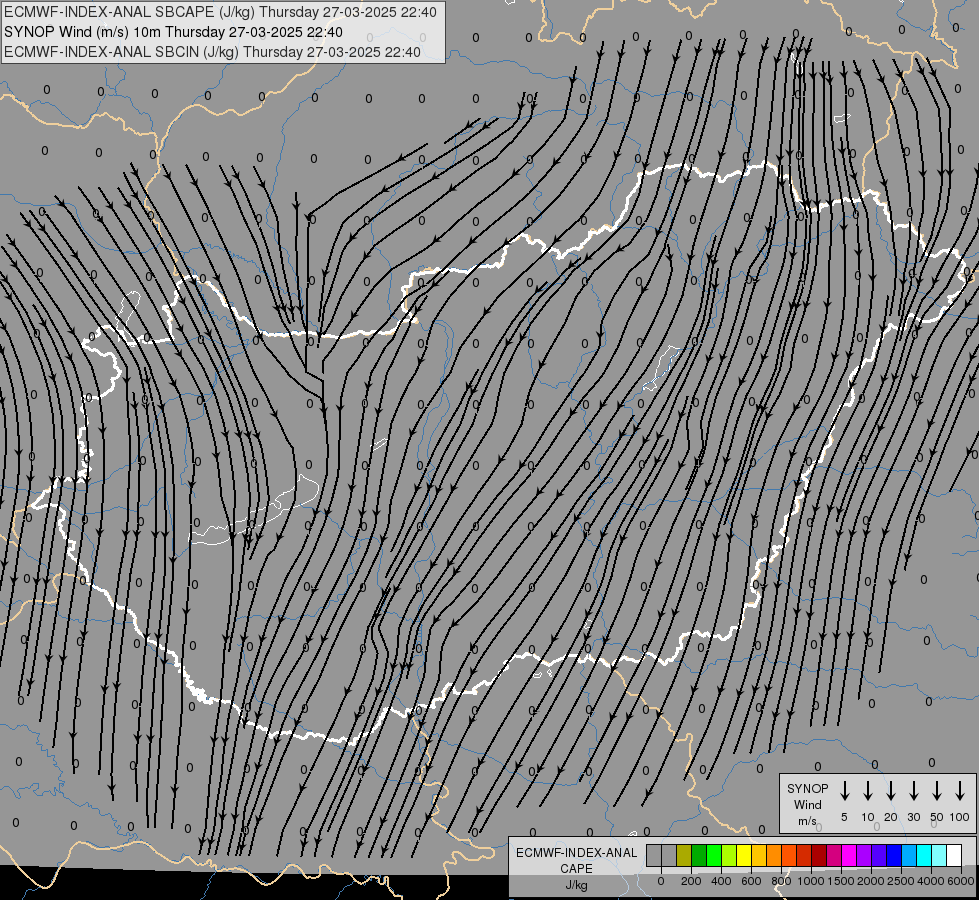Click the '100' wind speed label
Image resolution: width=979 pixels, height=900 pixels.
pyautogui.click(x=960, y=817)
